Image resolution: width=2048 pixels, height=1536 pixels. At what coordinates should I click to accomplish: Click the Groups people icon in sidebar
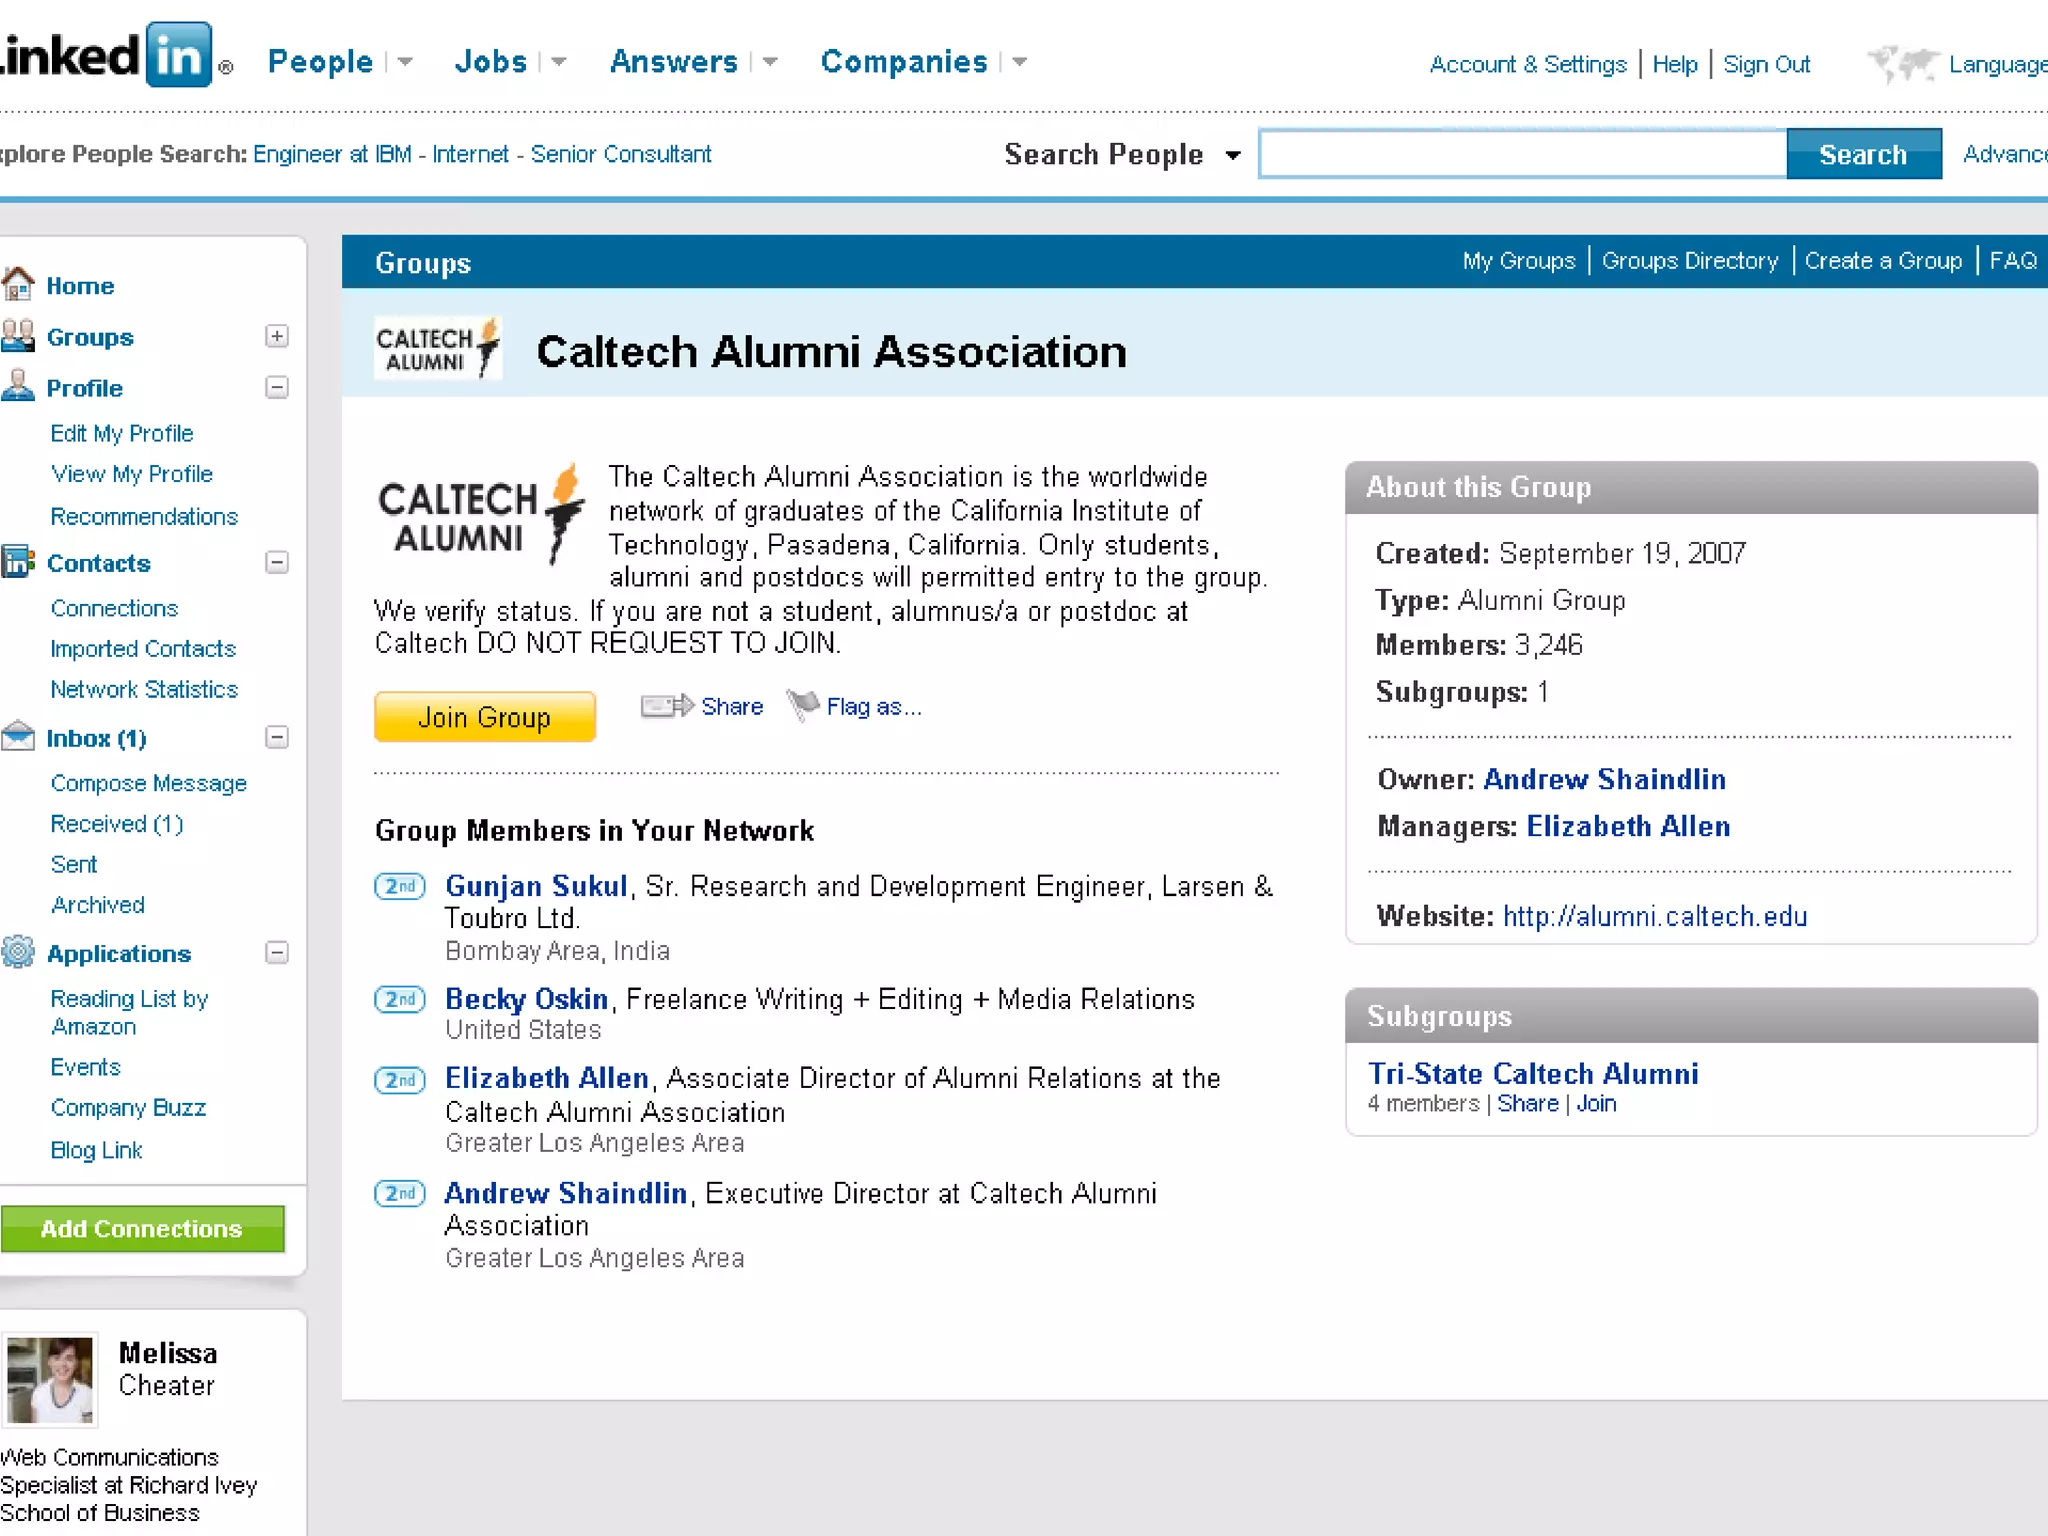pyautogui.click(x=18, y=336)
